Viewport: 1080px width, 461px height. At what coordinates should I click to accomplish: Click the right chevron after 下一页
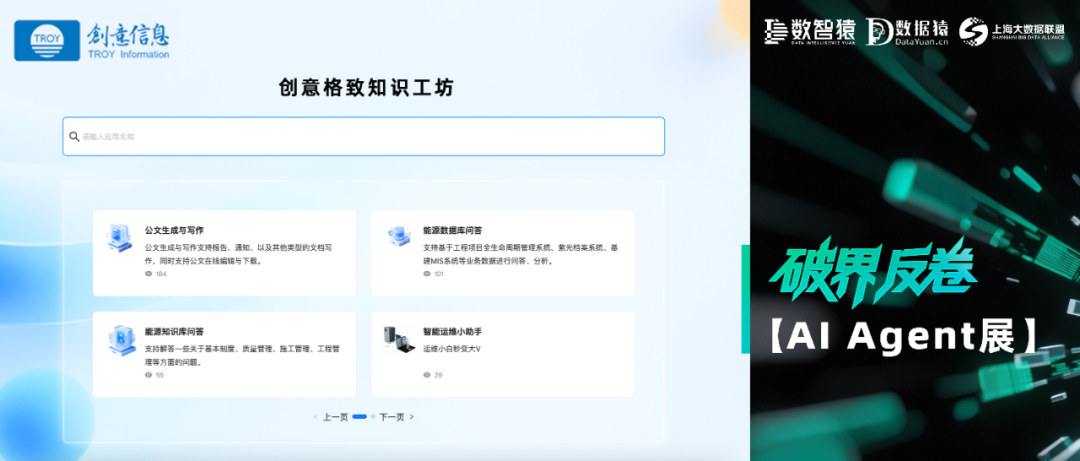(x=412, y=417)
